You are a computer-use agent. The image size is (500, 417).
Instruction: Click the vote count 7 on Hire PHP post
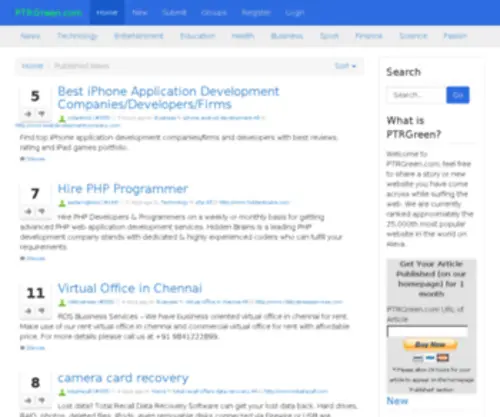click(35, 194)
